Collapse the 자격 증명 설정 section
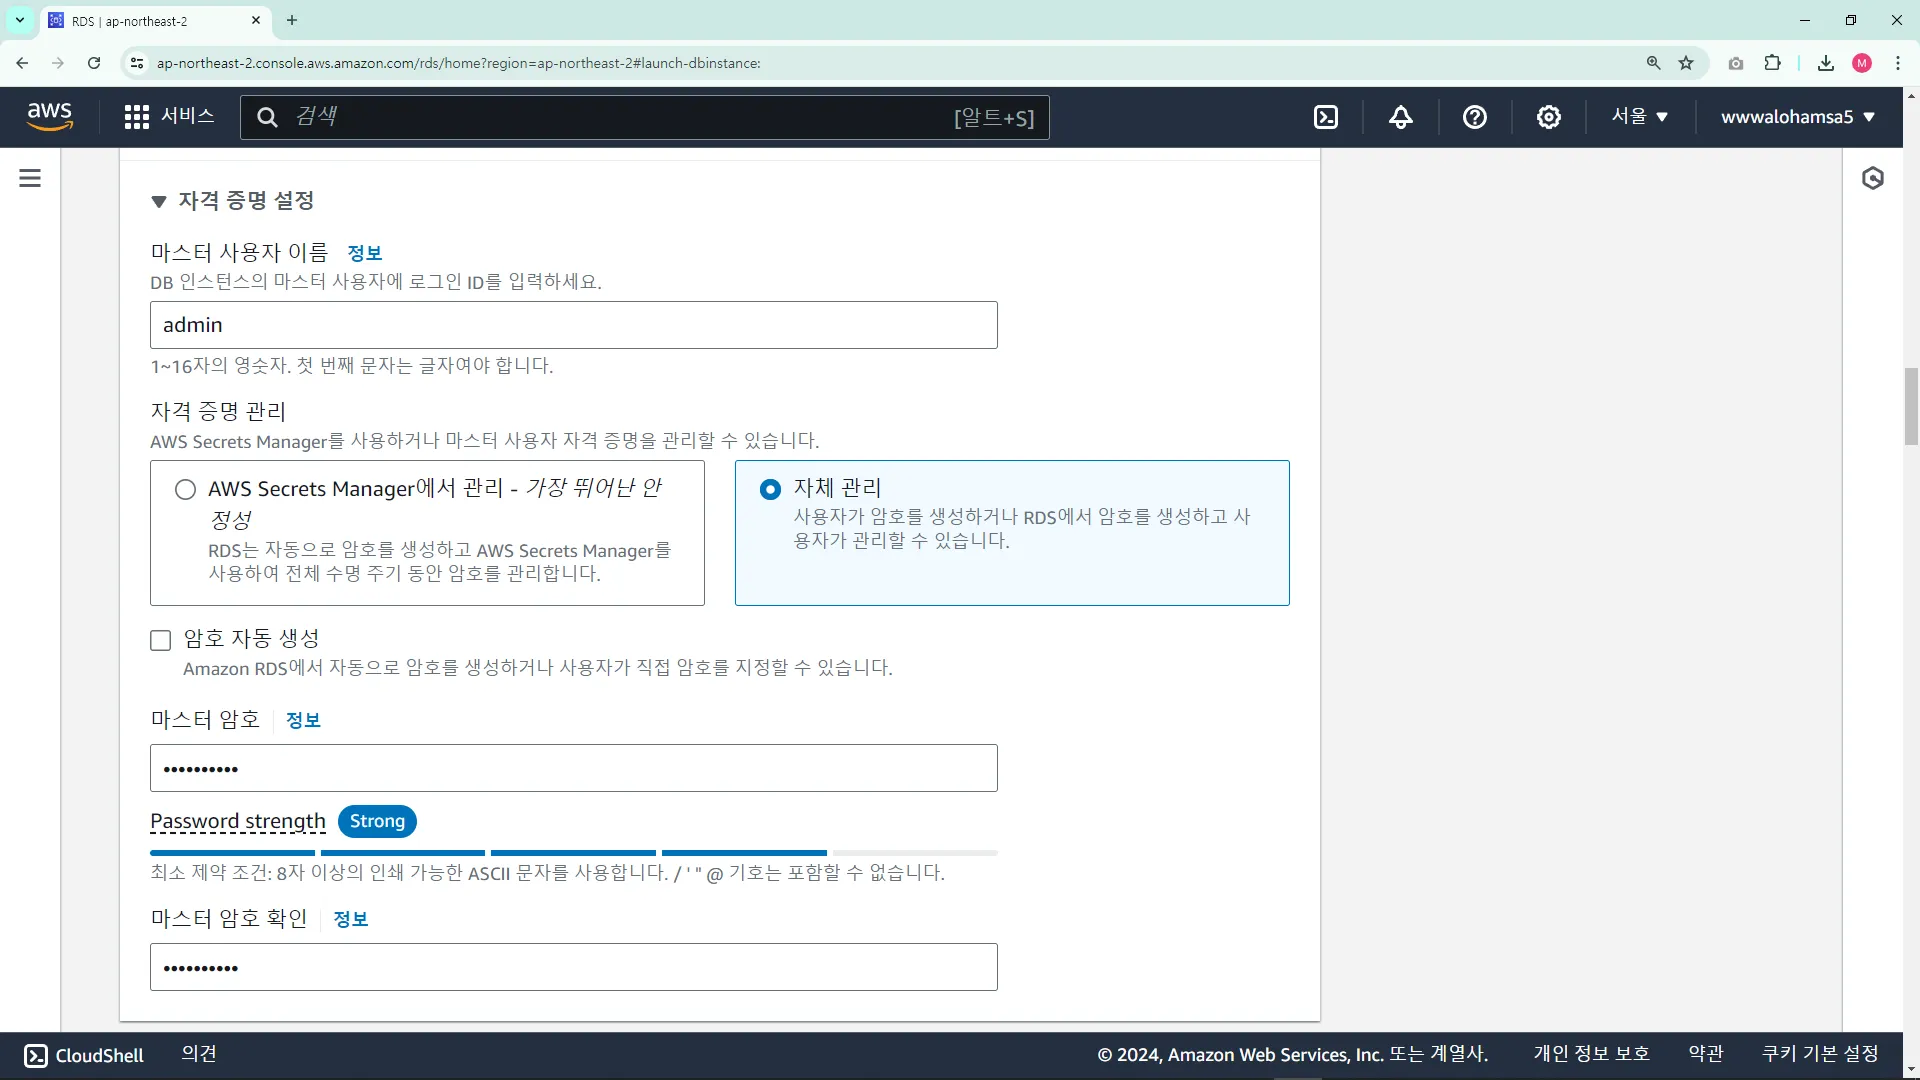Viewport: 1920px width, 1080px height. pos(159,201)
